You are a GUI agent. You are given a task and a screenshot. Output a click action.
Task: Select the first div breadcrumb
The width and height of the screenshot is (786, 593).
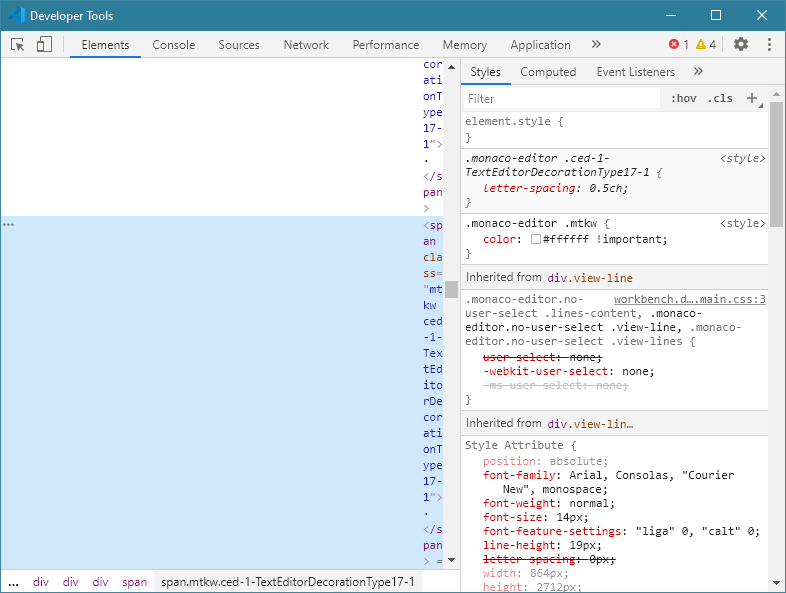coord(41,582)
